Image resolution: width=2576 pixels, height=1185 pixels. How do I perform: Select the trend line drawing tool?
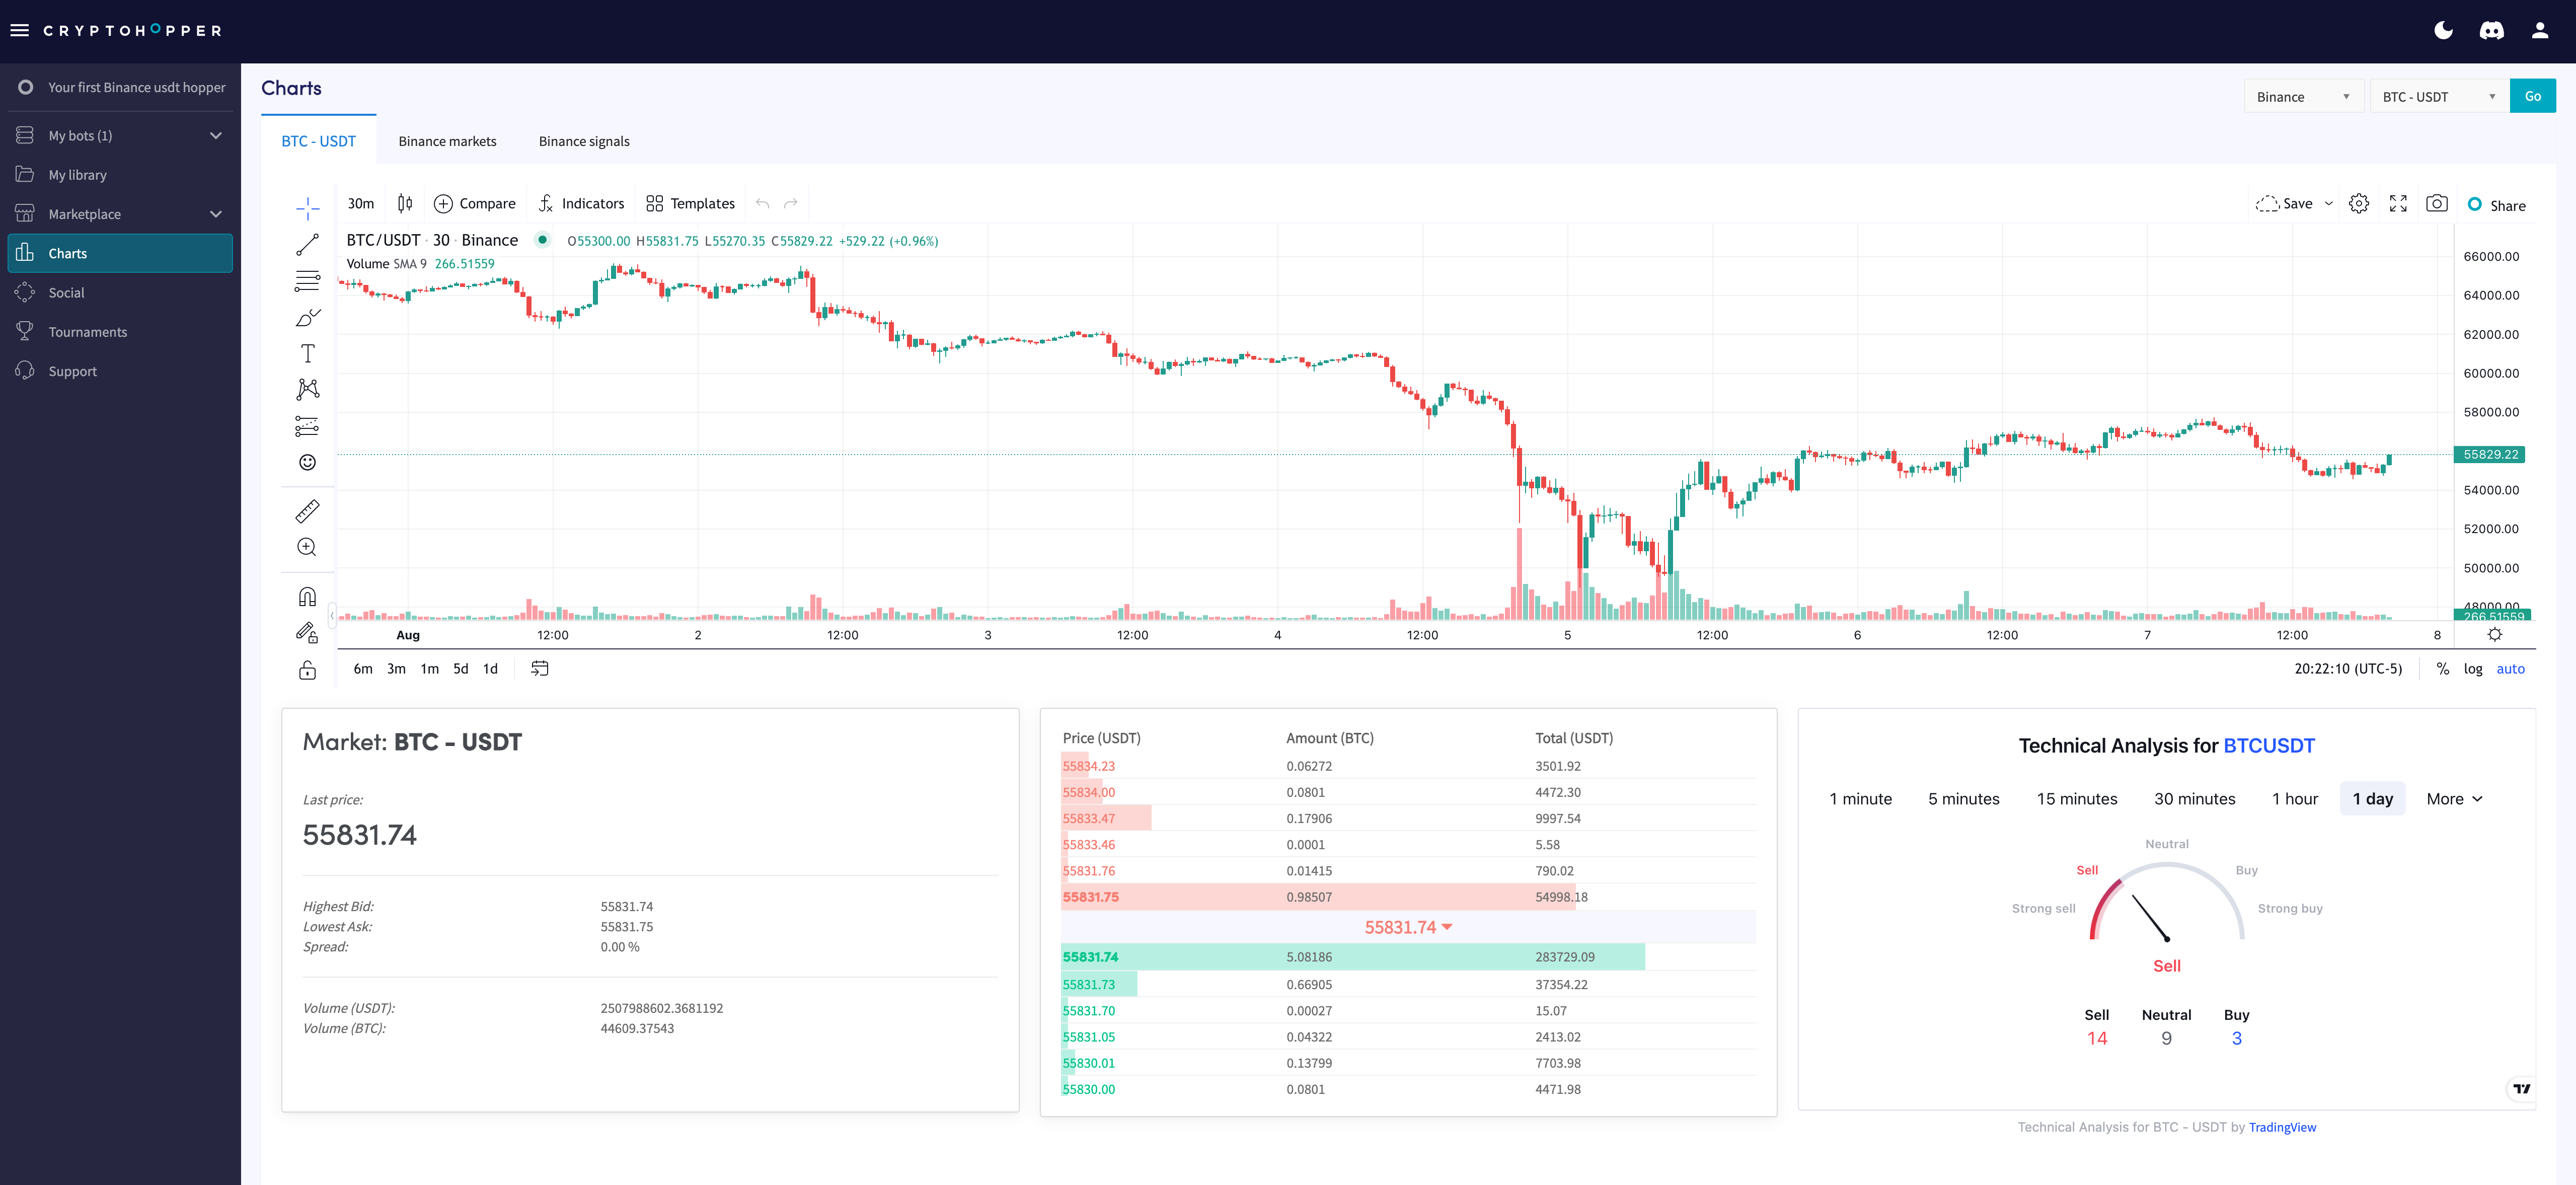(307, 245)
